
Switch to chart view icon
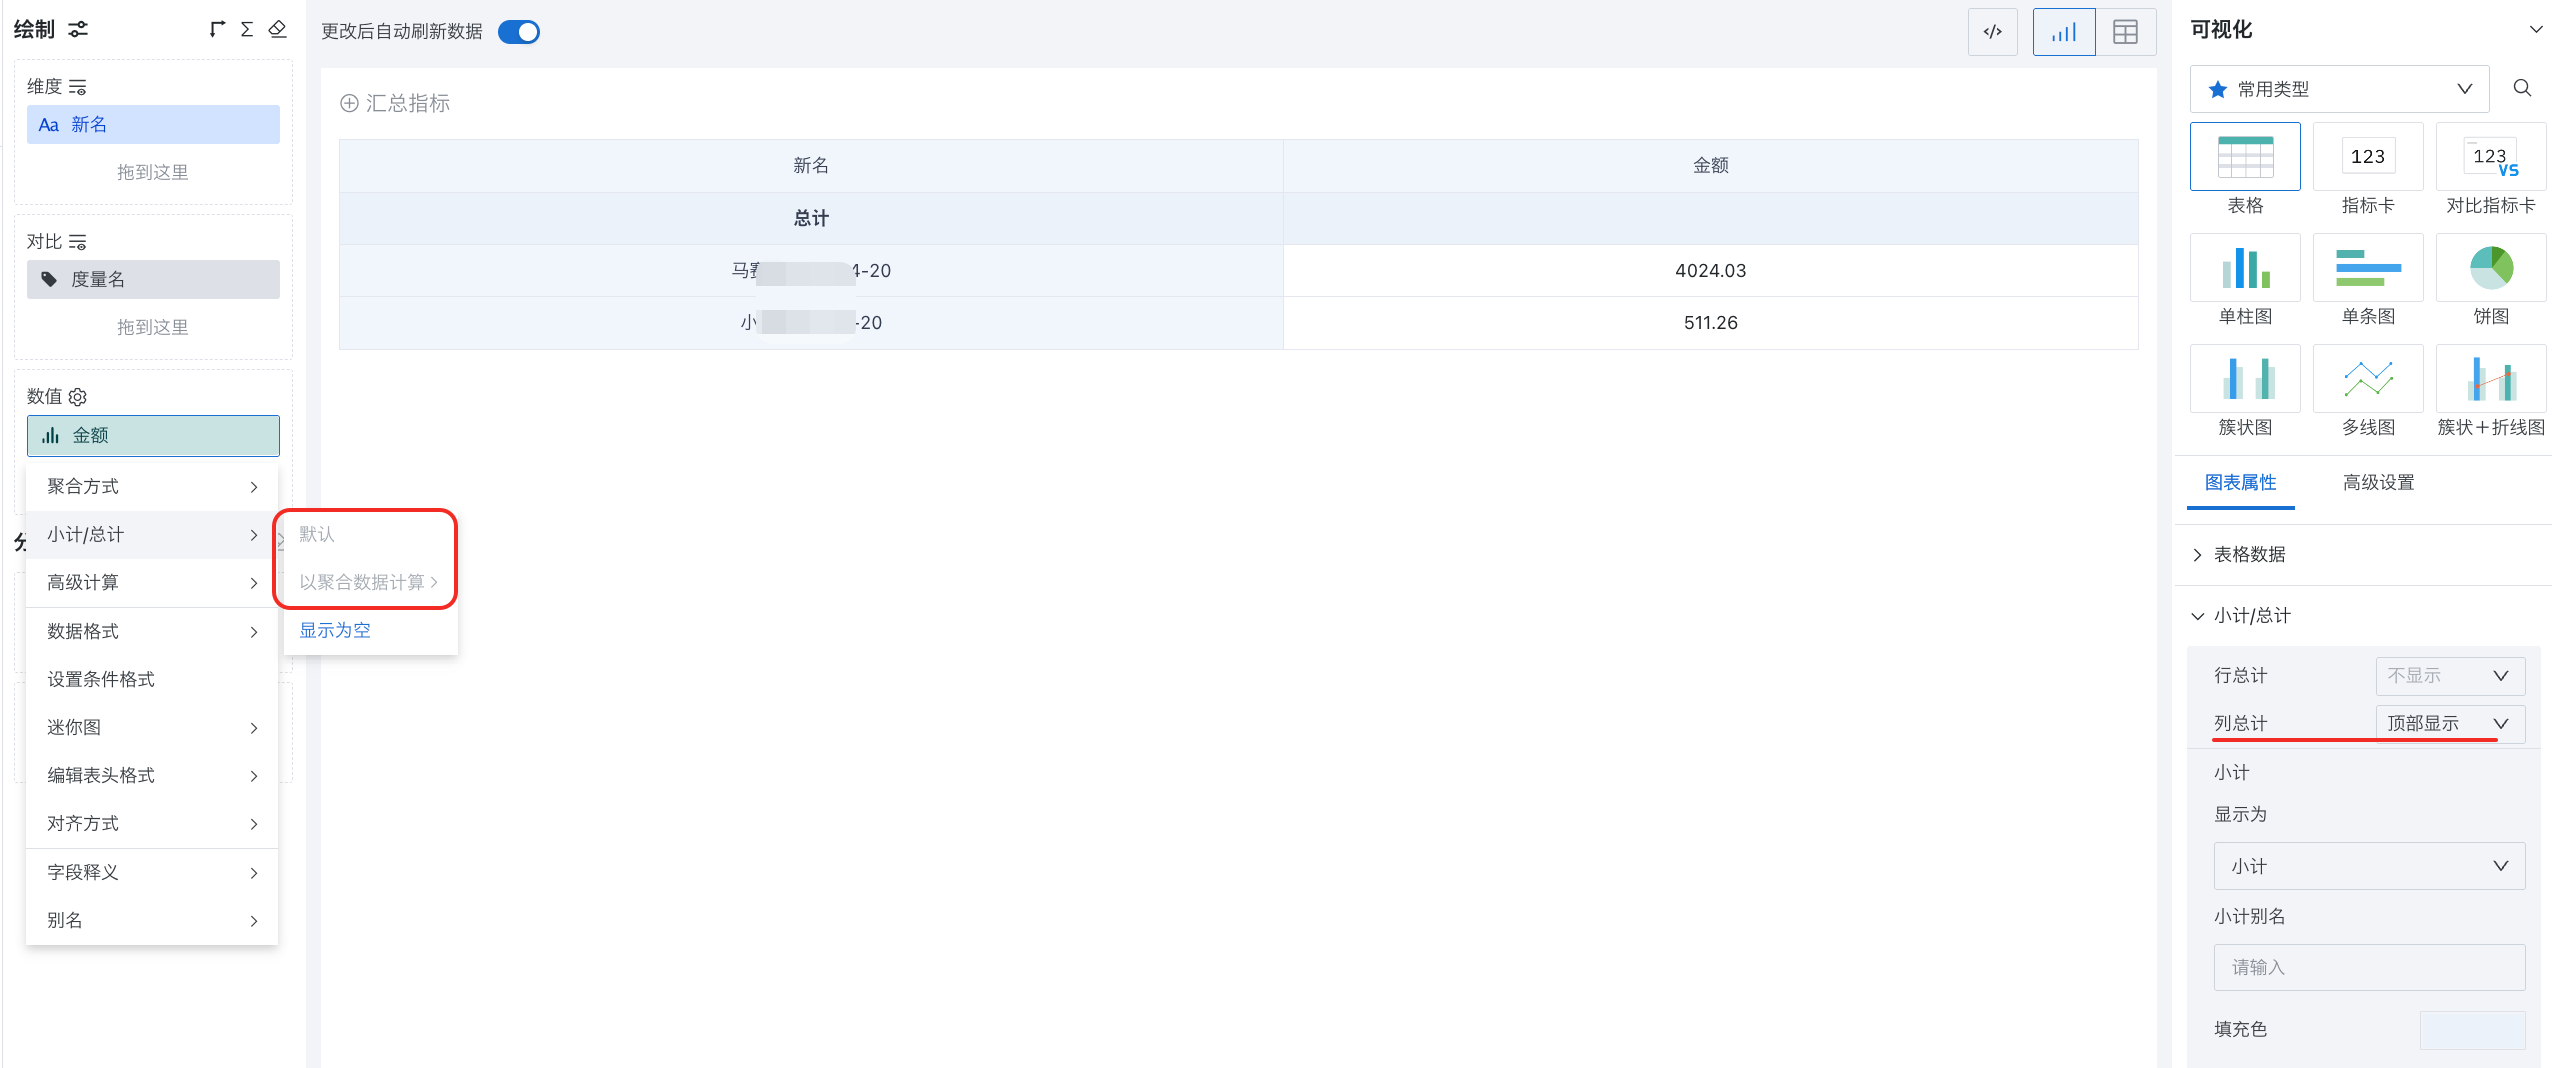tap(2063, 32)
